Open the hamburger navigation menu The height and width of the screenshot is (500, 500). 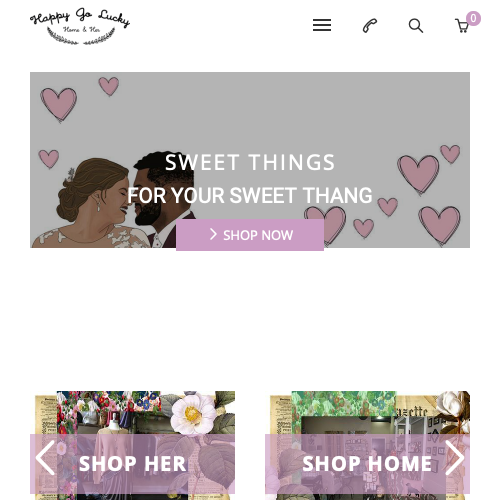tap(322, 25)
